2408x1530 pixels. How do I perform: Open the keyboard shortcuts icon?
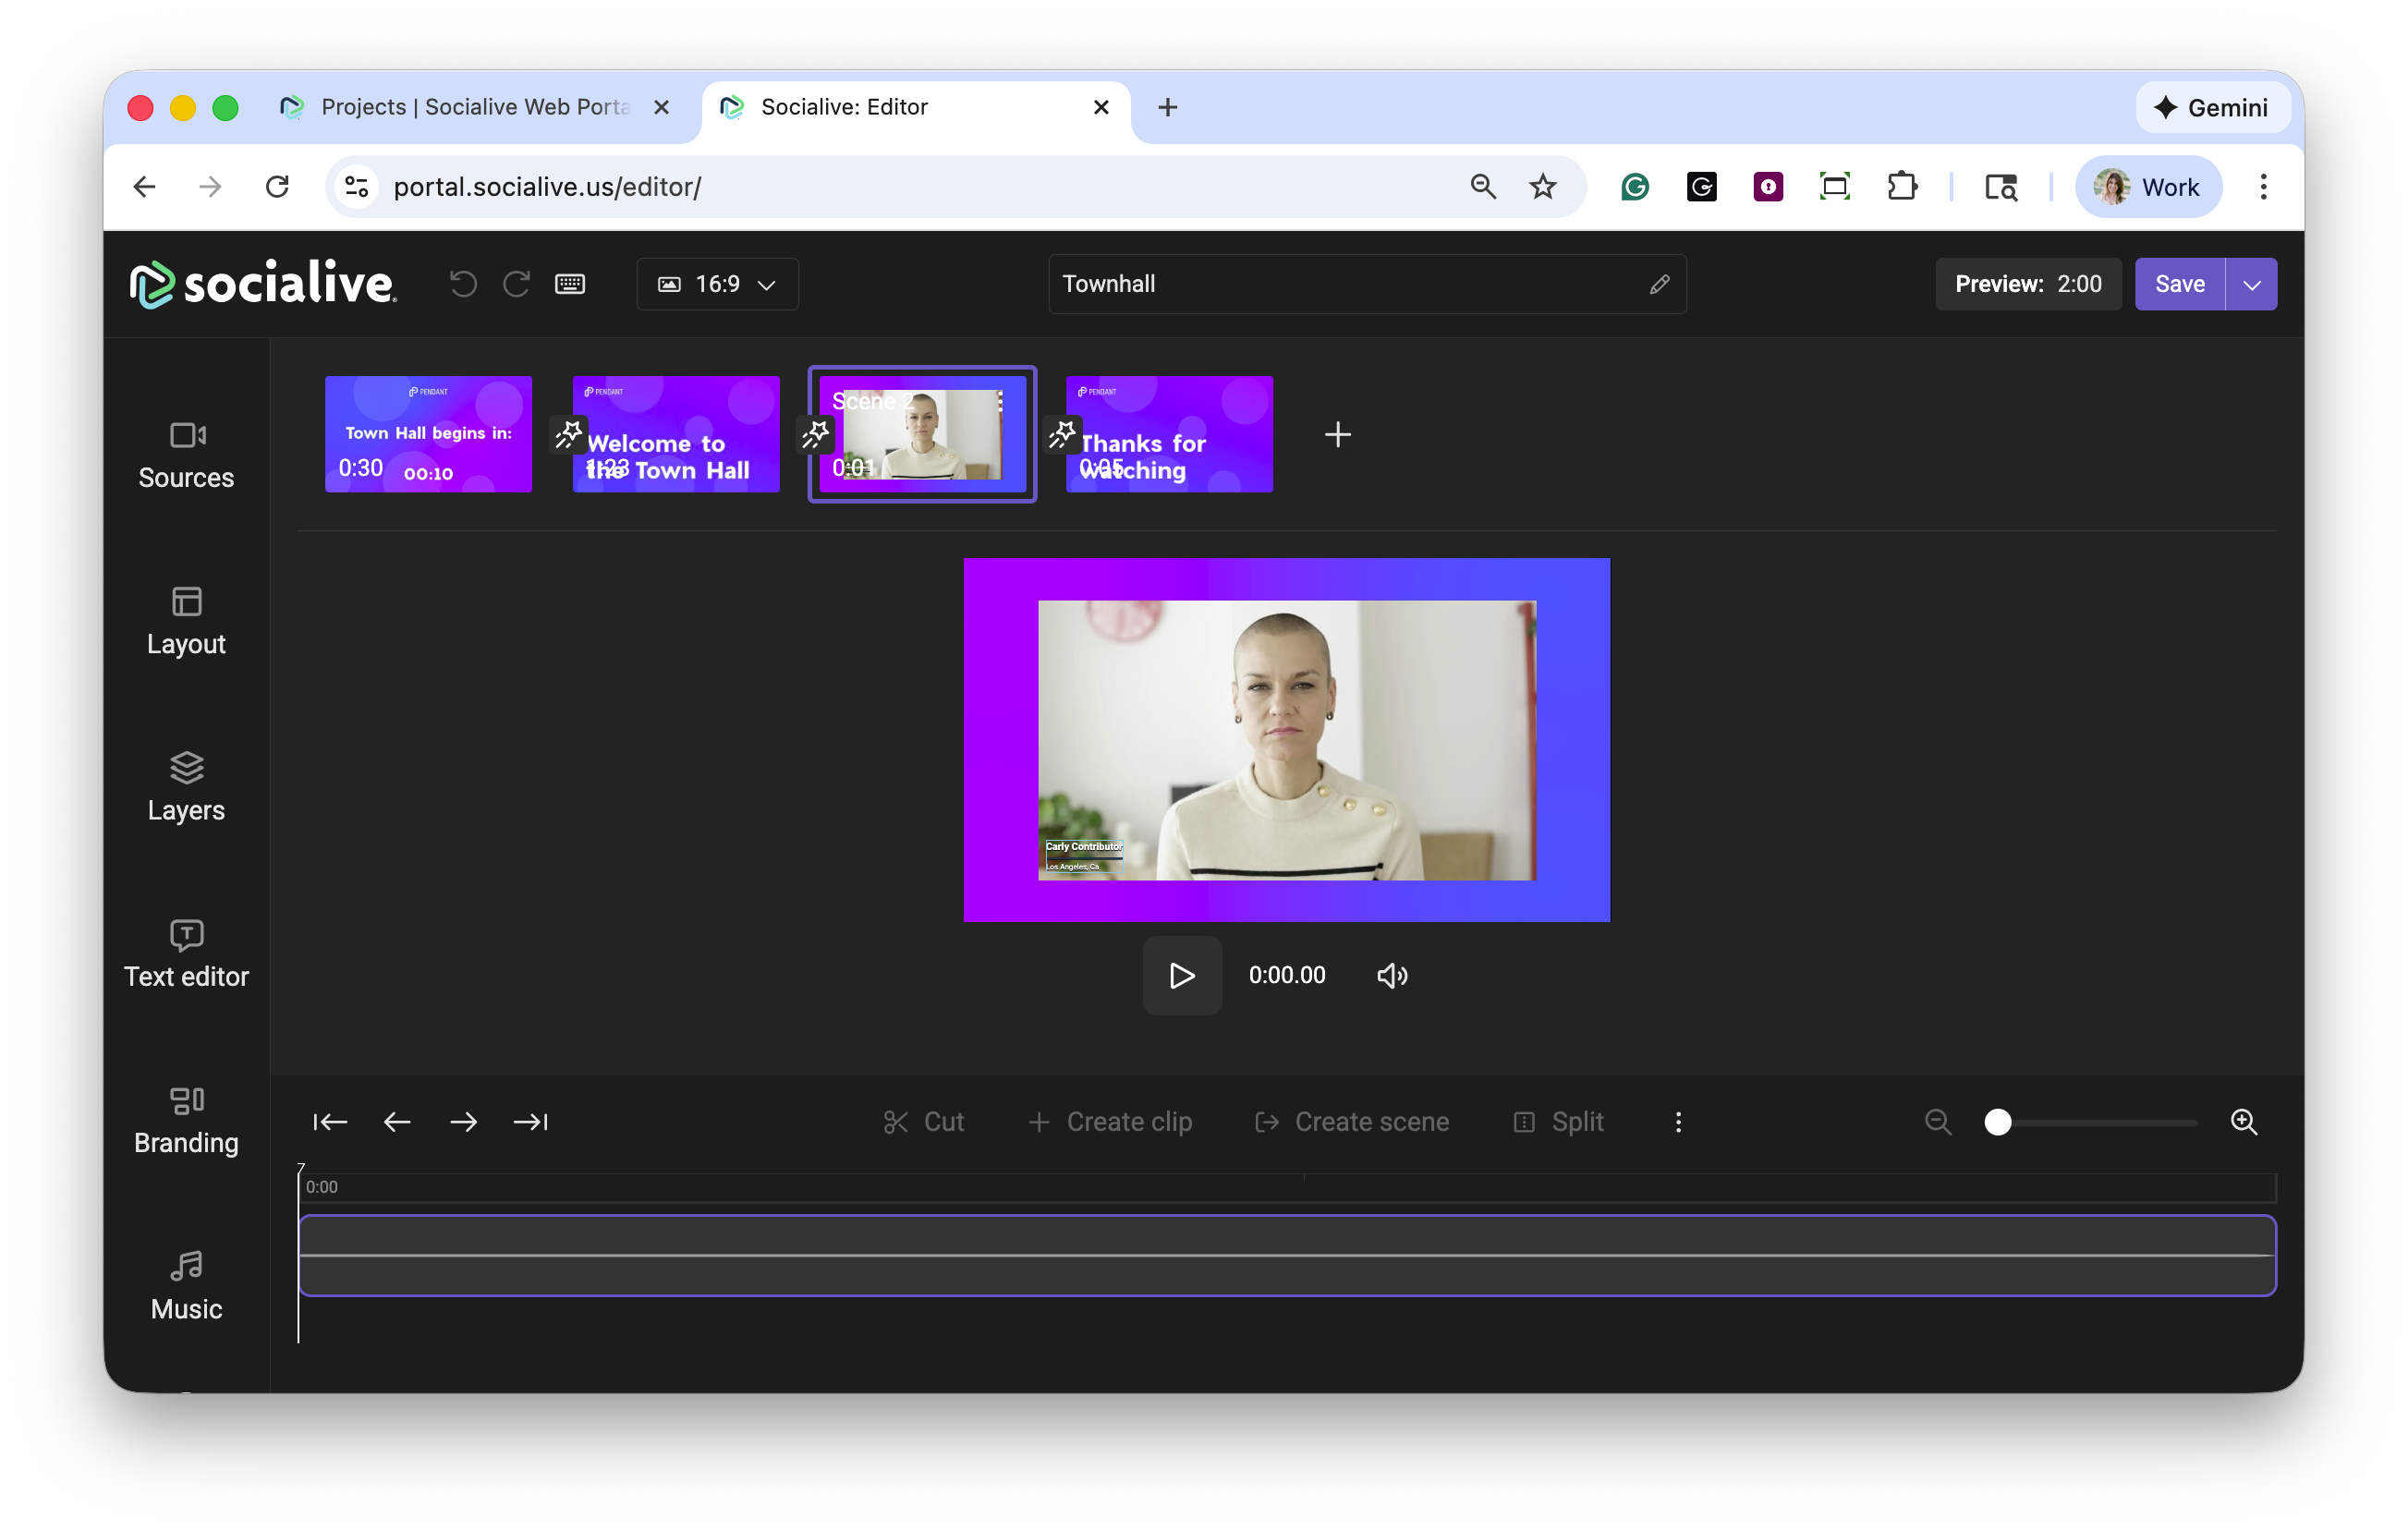pos(570,284)
